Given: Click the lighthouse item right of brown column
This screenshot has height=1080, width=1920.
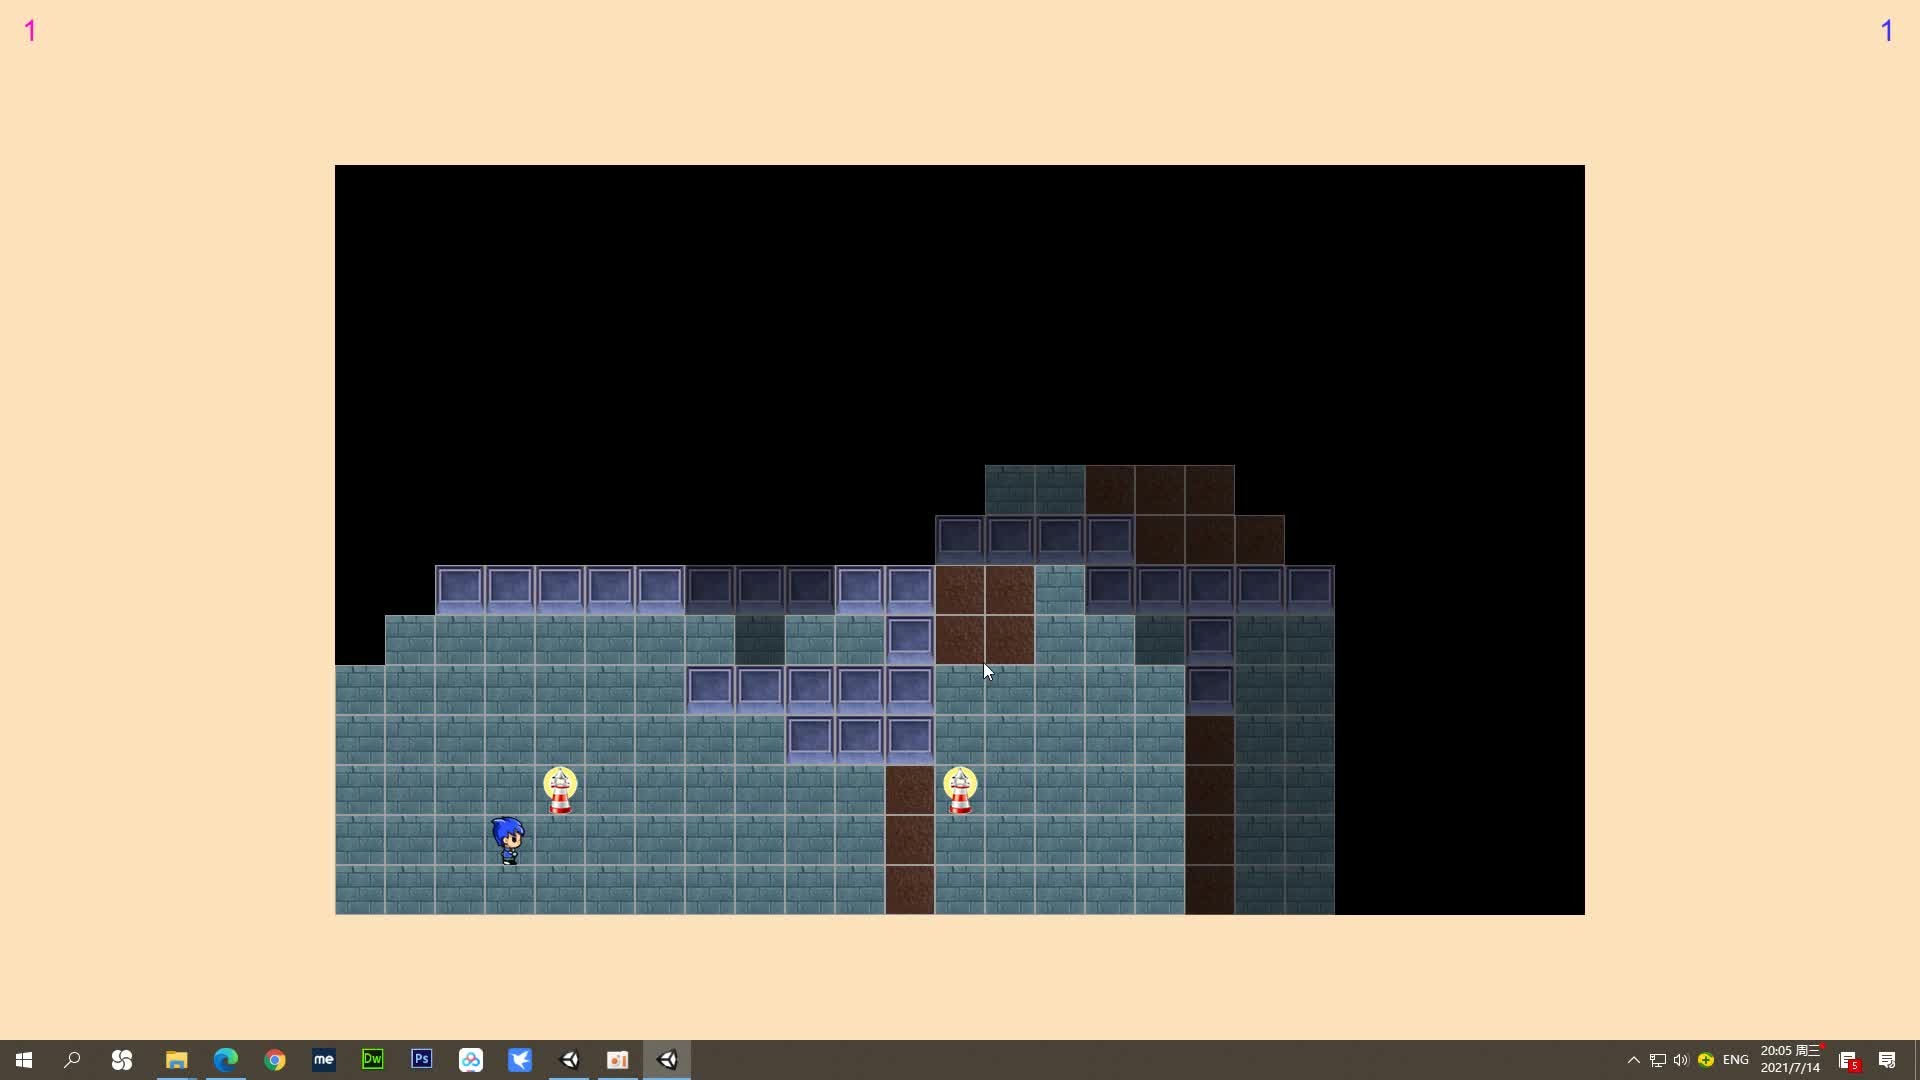Looking at the screenshot, I should [x=960, y=790].
